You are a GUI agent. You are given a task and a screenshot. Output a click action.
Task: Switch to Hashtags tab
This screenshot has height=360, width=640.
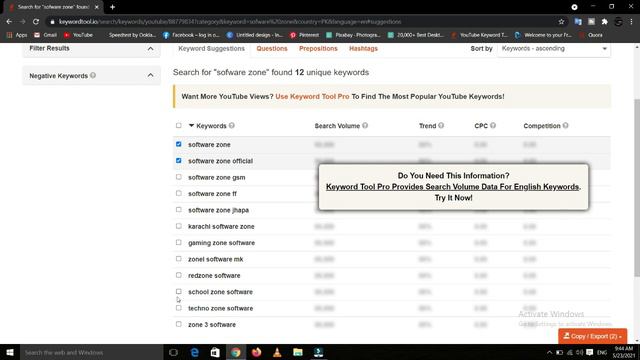tap(363, 49)
